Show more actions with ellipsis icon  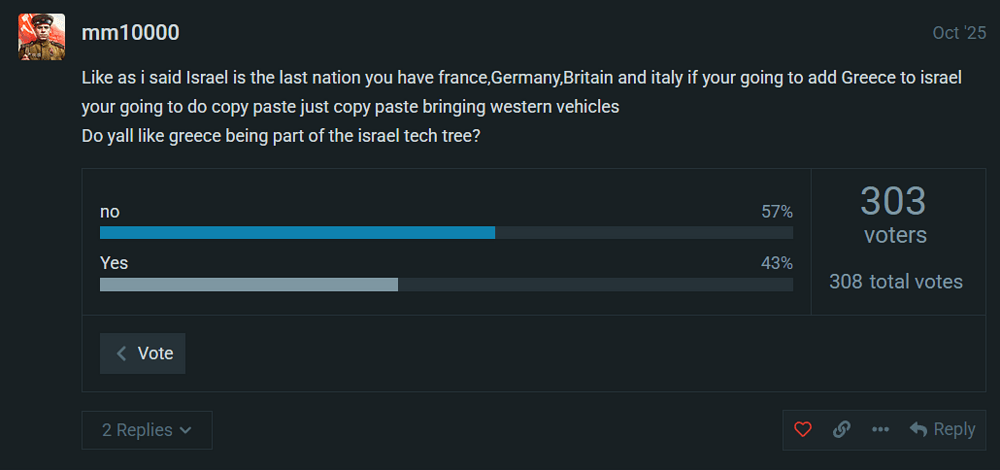880,429
